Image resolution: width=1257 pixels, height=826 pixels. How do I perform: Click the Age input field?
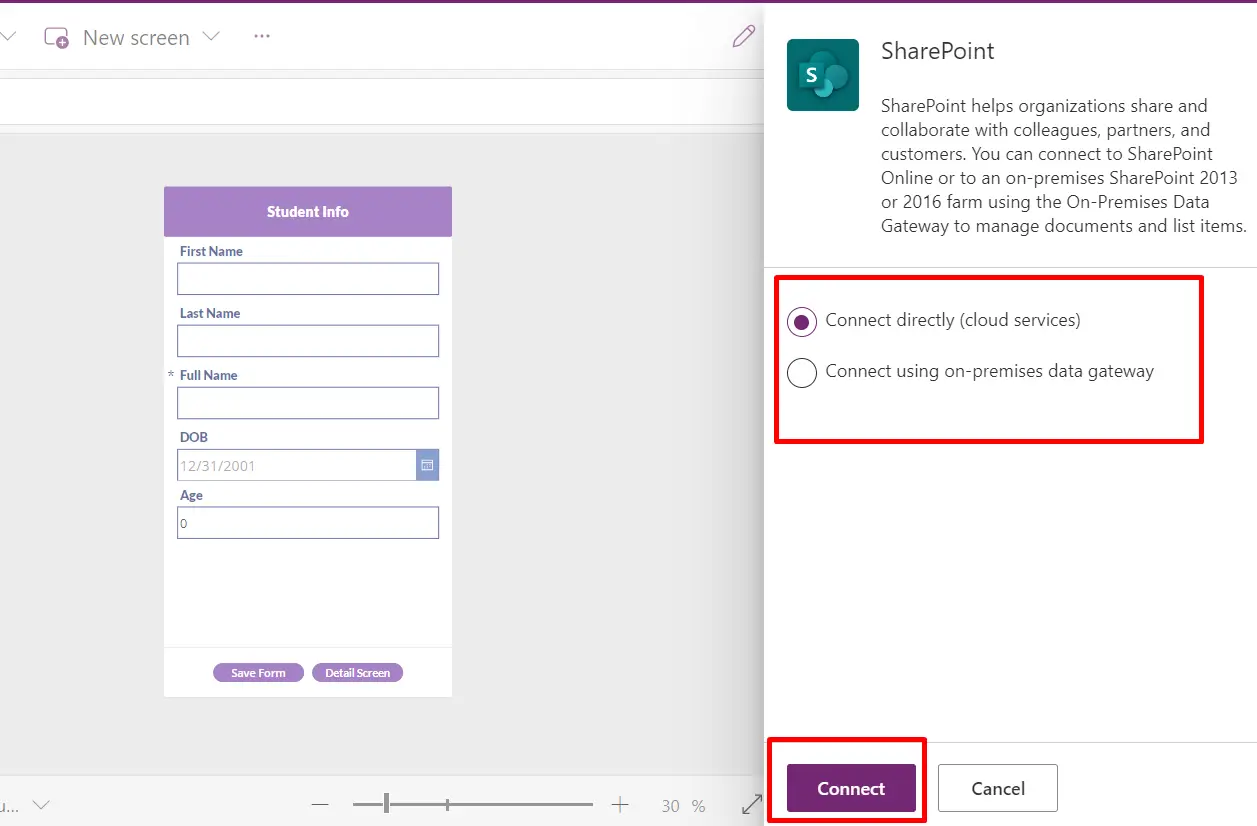click(x=308, y=523)
